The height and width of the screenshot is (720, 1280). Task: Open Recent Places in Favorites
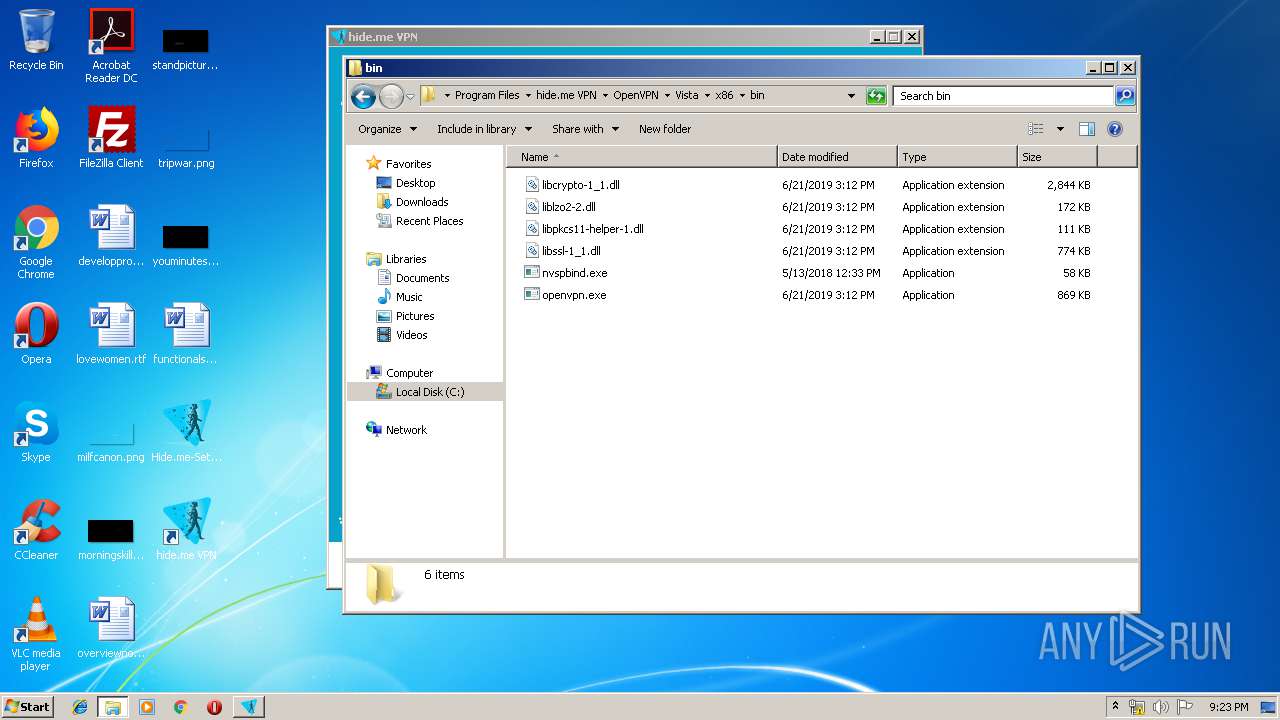[429, 221]
